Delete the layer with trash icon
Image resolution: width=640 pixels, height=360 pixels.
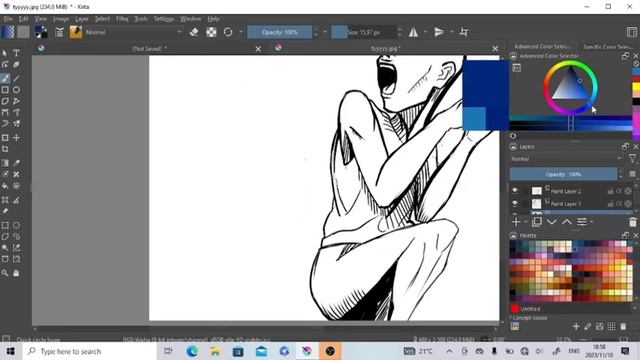click(x=633, y=222)
